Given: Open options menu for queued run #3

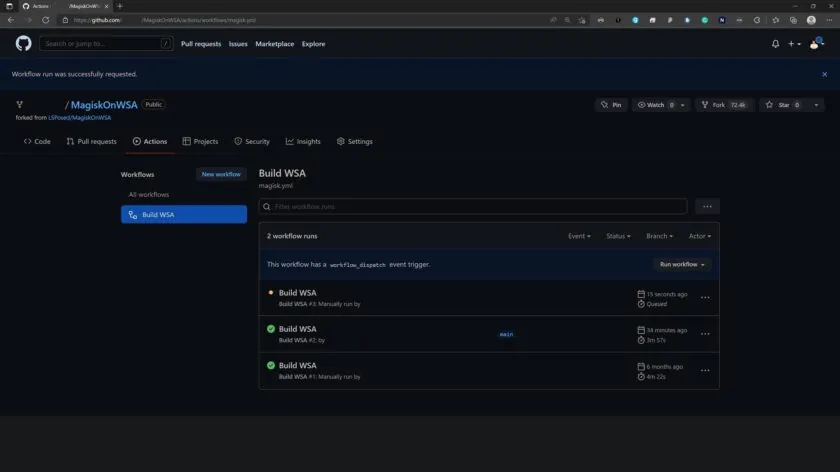Looking at the screenshot, I should (x=705, y=298).
